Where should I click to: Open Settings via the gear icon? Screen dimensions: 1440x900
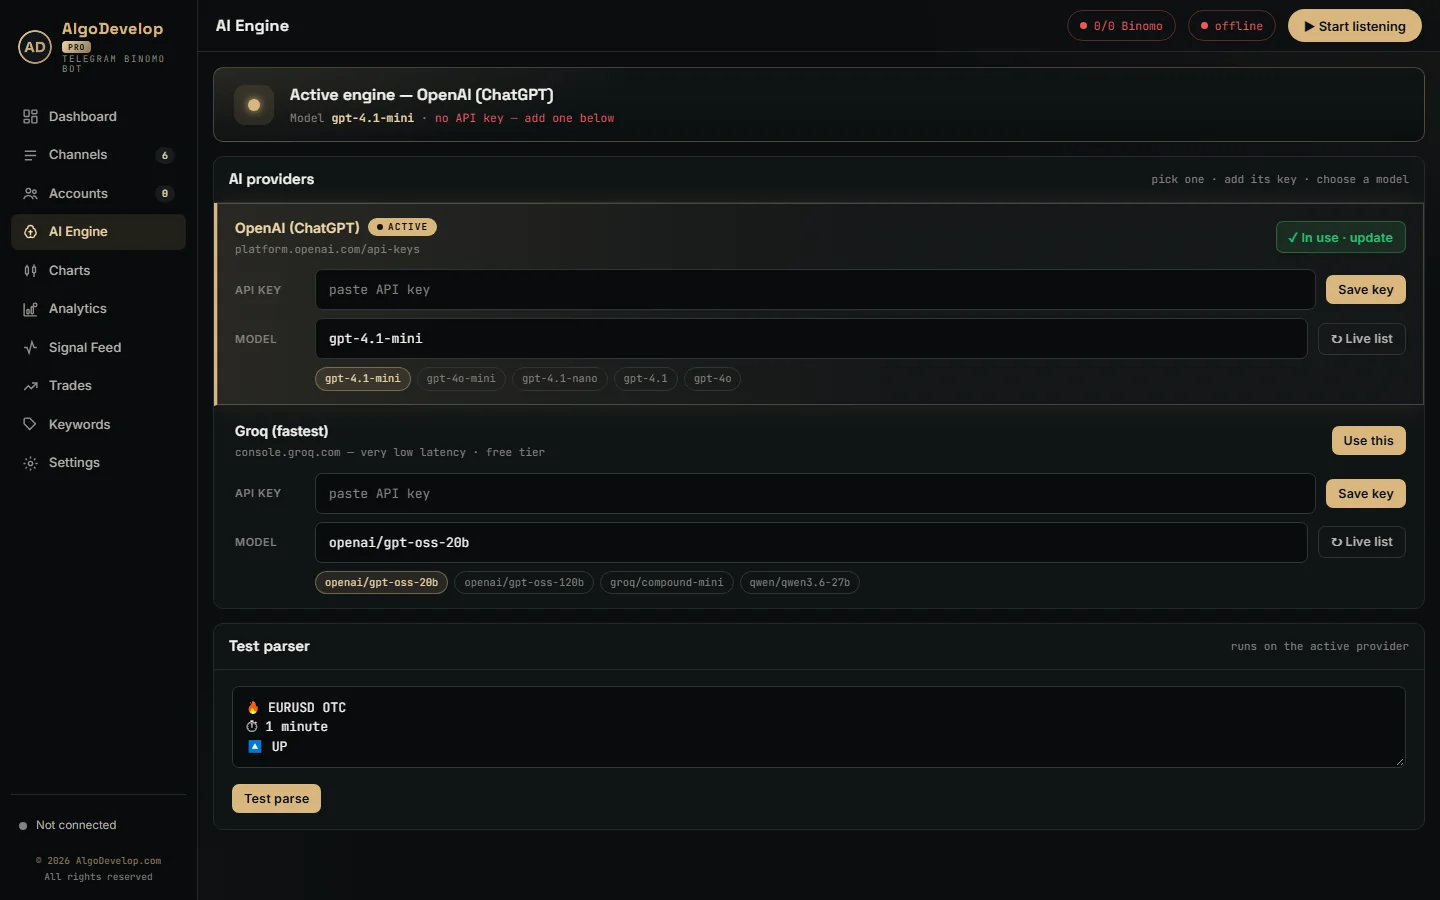pos(30,463)
